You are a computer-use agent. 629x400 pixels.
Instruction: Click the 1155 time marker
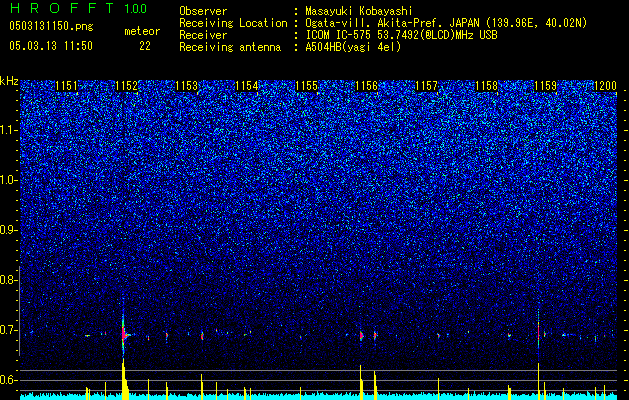coord(306,86)
